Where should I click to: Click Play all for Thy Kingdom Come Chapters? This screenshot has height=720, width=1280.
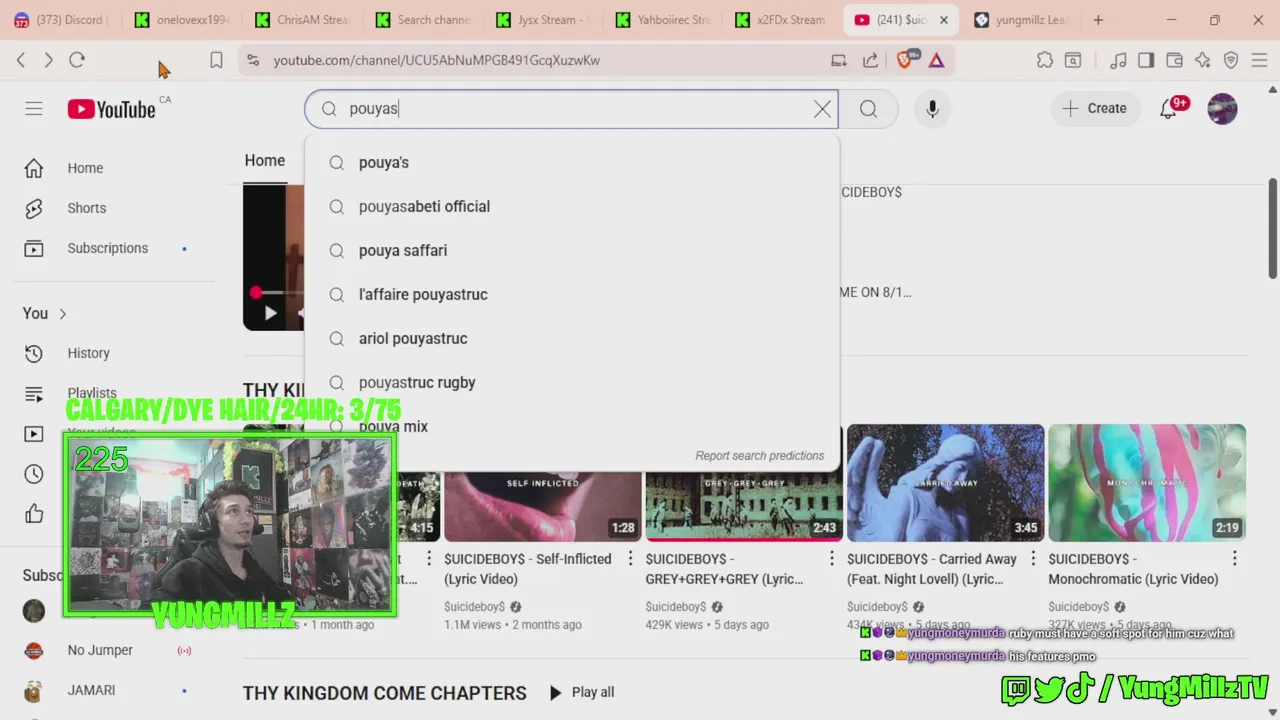pos(581,692)
